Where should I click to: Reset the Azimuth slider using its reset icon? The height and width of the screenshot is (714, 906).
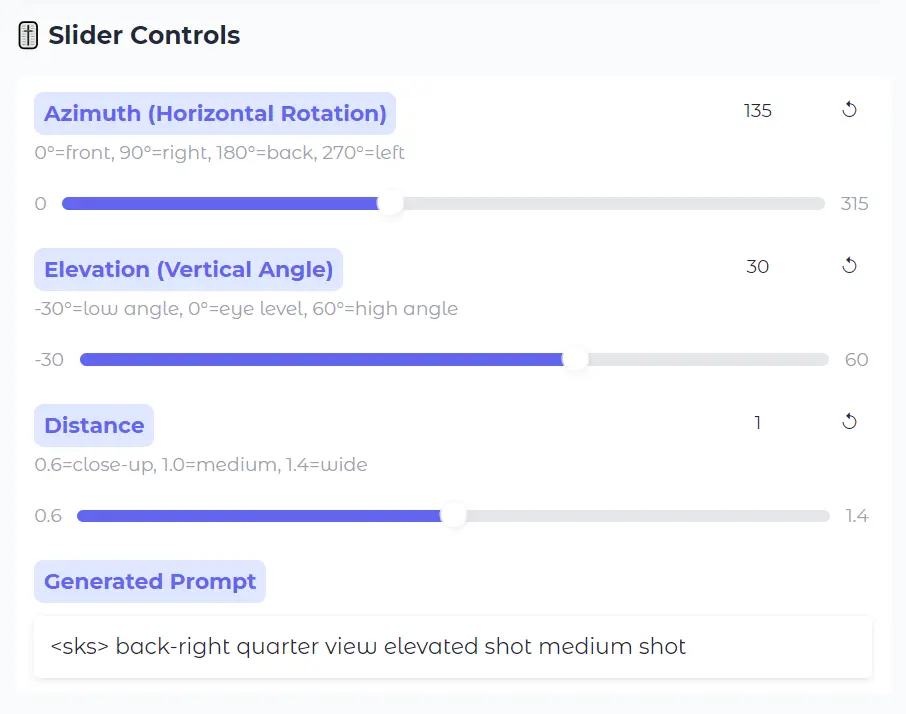(850, 110)
